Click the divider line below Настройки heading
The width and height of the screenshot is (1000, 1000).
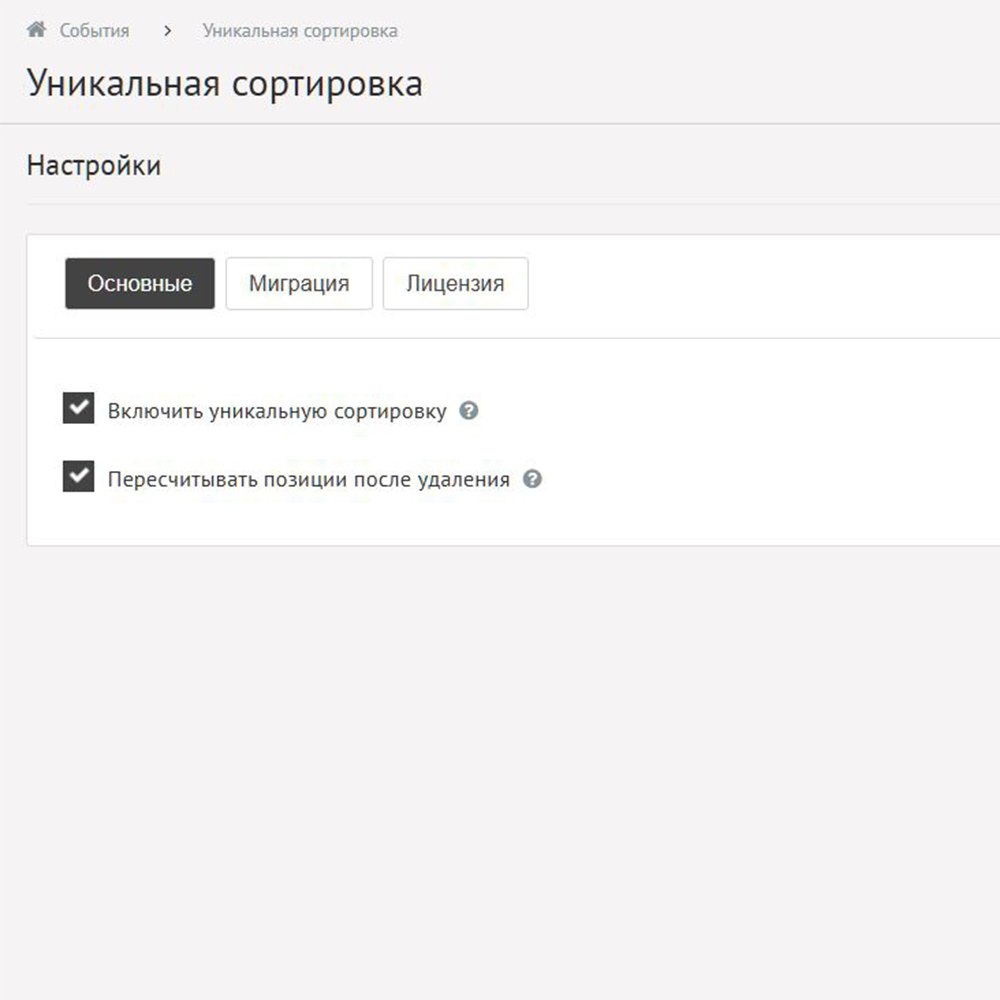tap(500, 205)
